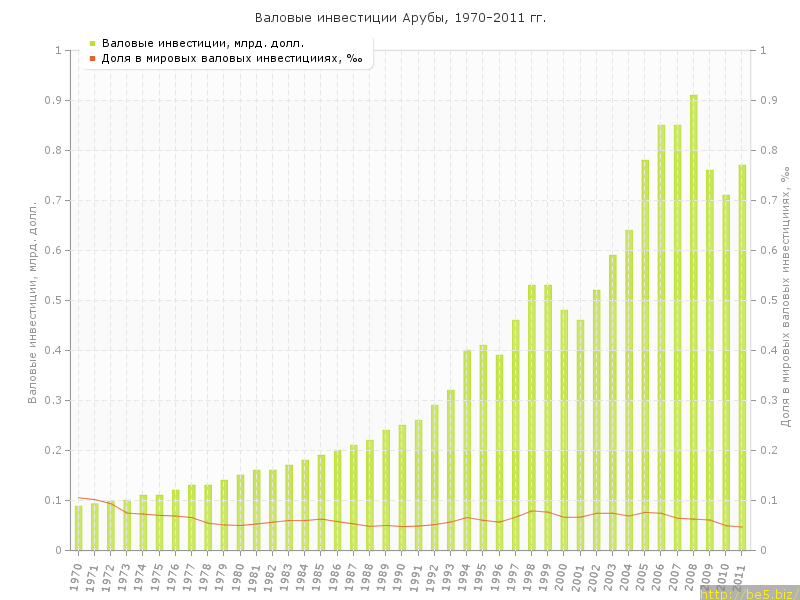
Task: Toggle the 'Доля в мировых валовых инвестициях' legend entry
Action: (232, 59)
